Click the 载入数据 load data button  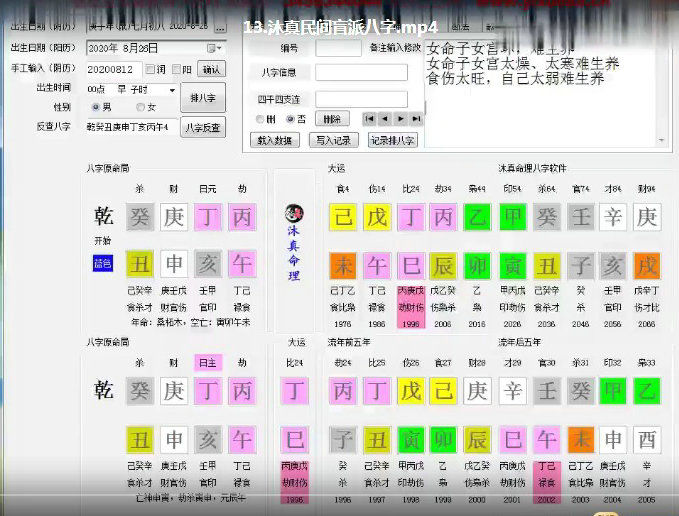(275, 140)
